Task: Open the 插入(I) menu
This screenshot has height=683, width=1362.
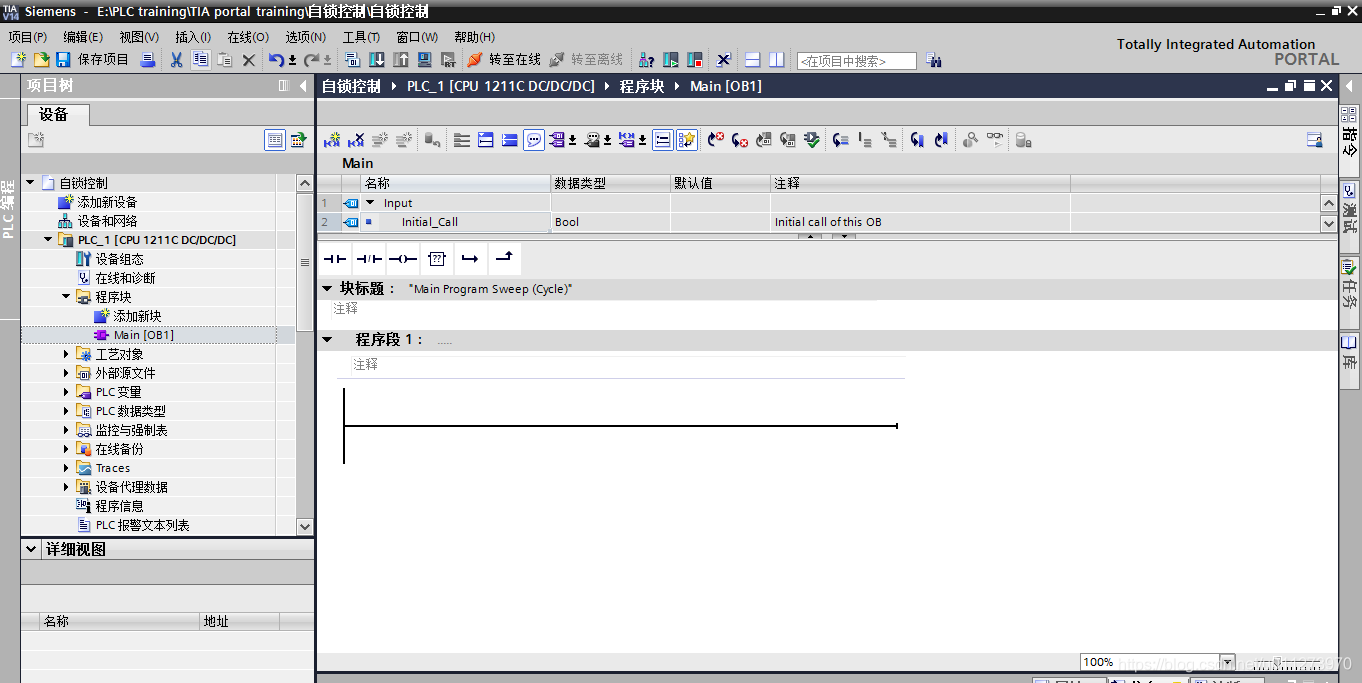Action: tap(193, 37)
